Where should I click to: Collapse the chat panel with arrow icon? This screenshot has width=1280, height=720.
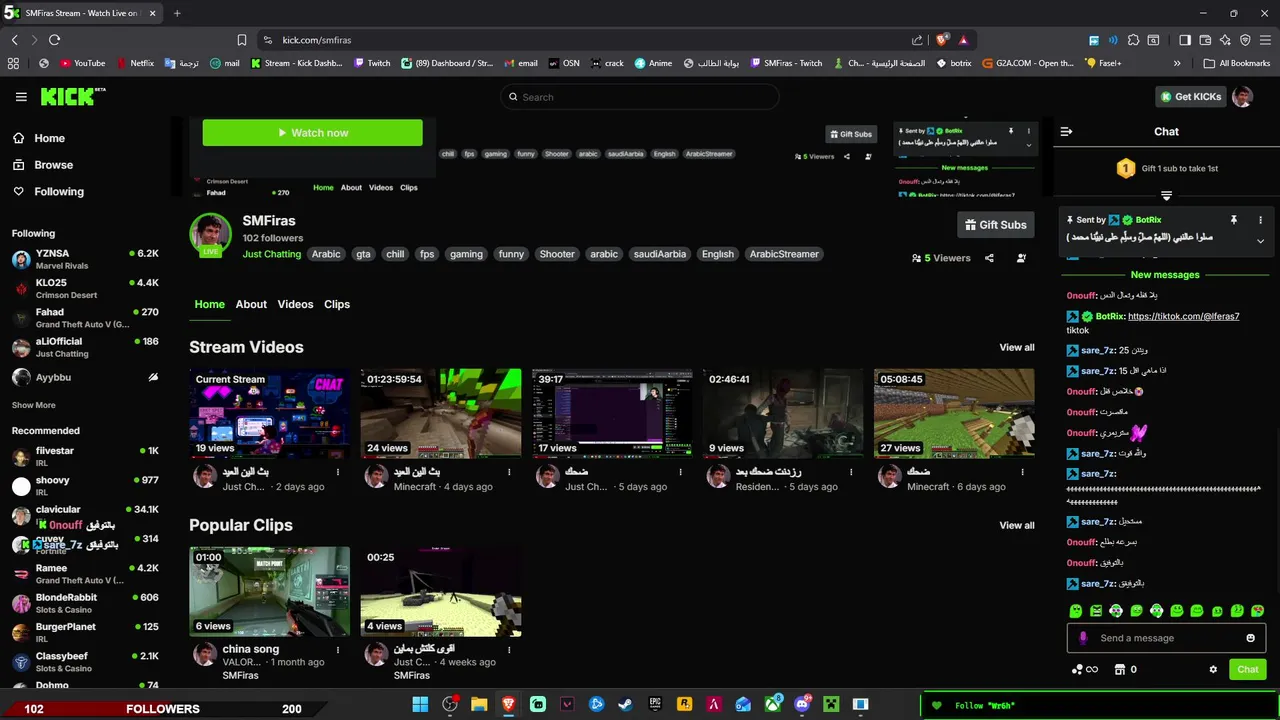coord(1066,131)
